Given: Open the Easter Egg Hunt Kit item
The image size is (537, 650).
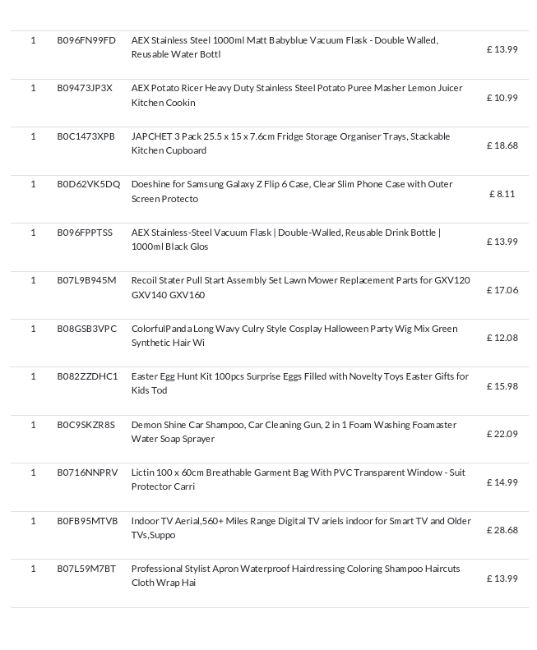Looking at the screenshot, I should click(x=300, y=383).
